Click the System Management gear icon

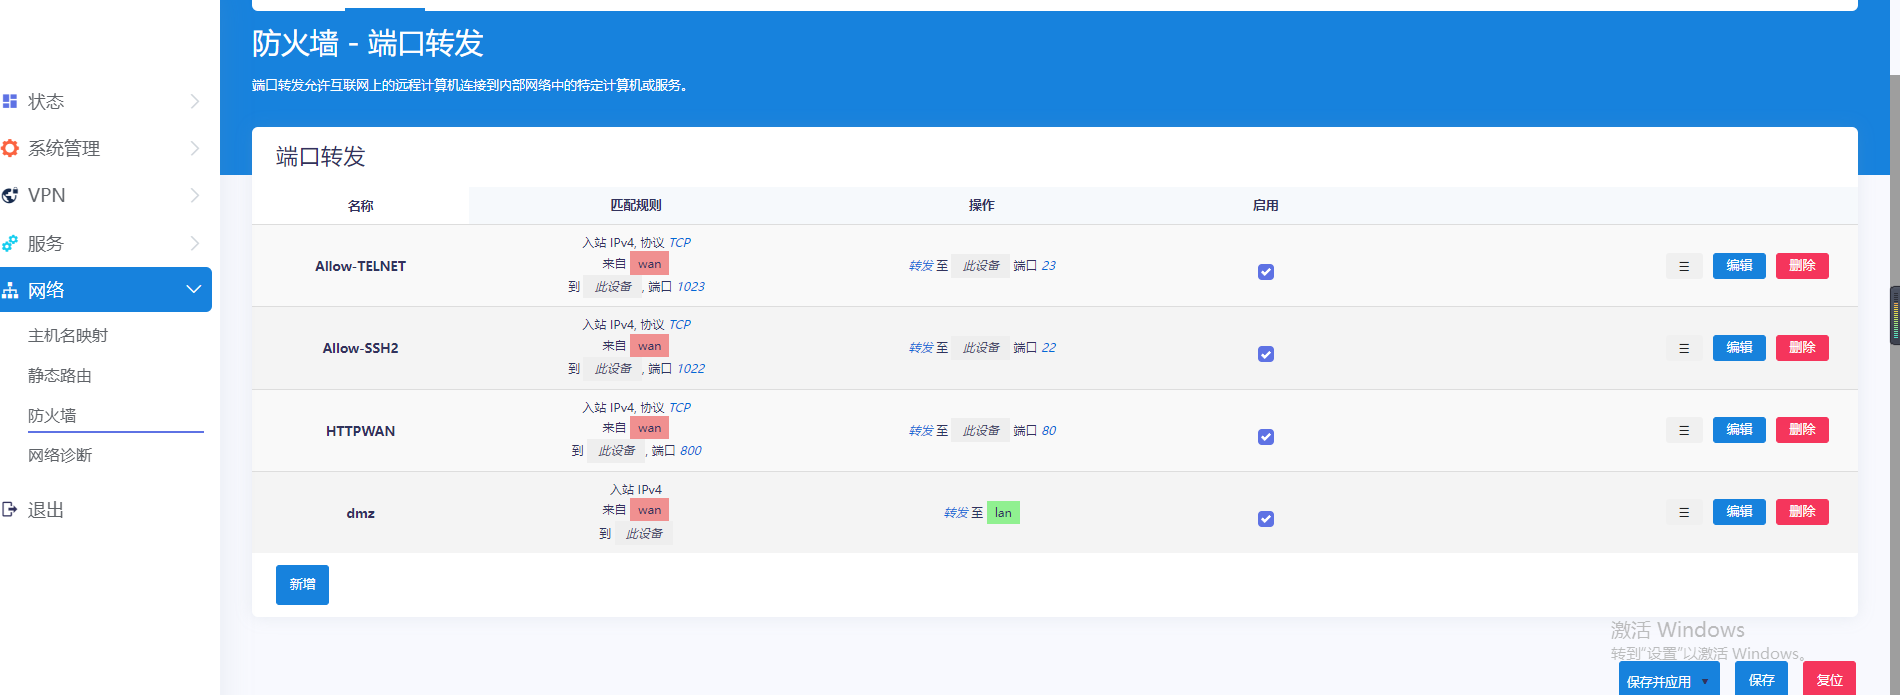10,148
